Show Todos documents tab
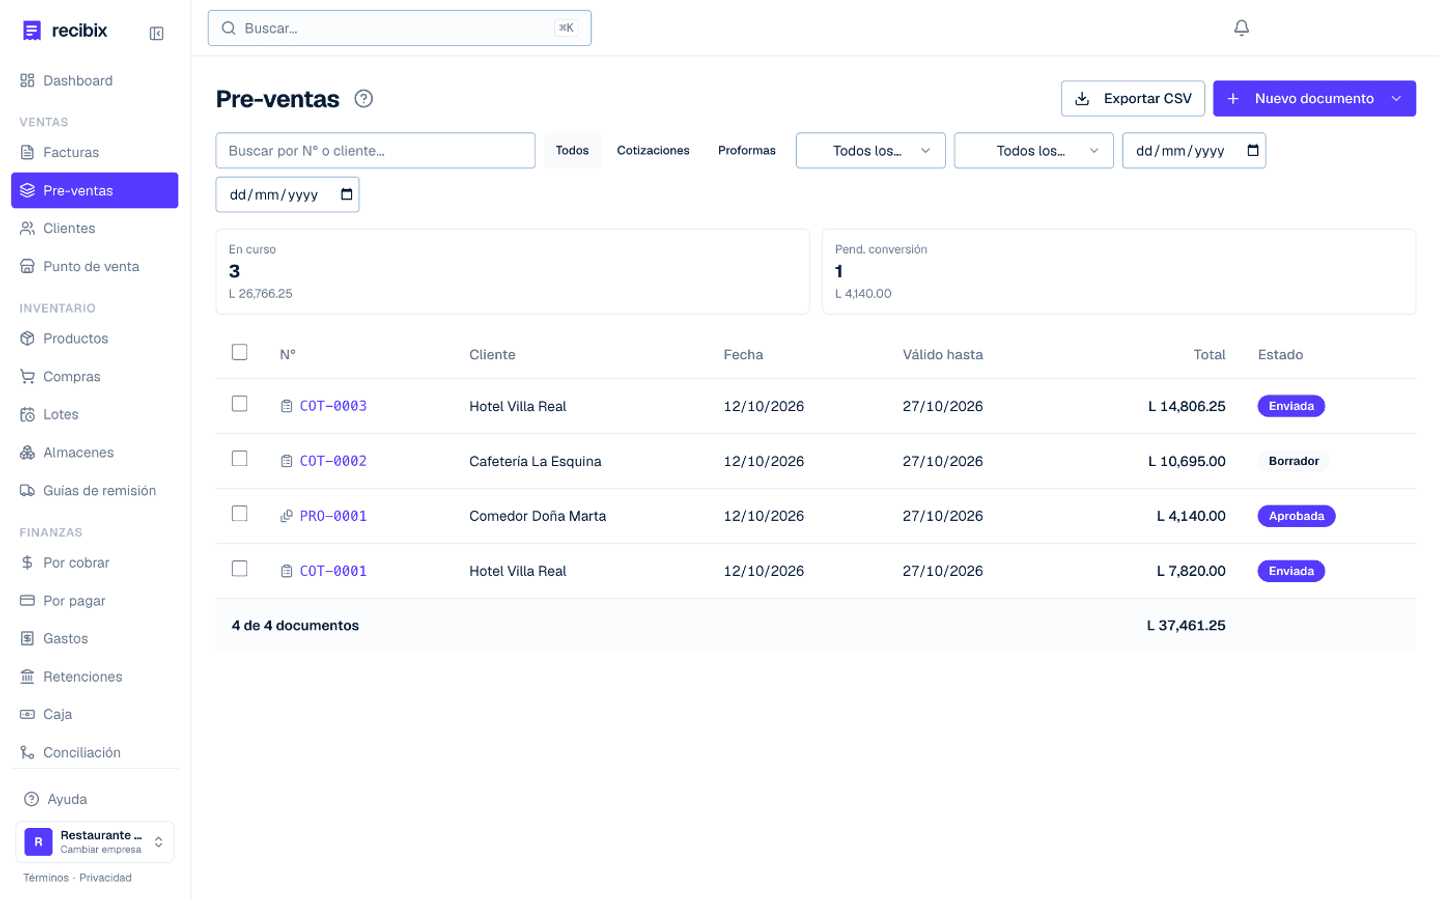Viewport: 1440px width, 900px height. click(x=572, y=151)
